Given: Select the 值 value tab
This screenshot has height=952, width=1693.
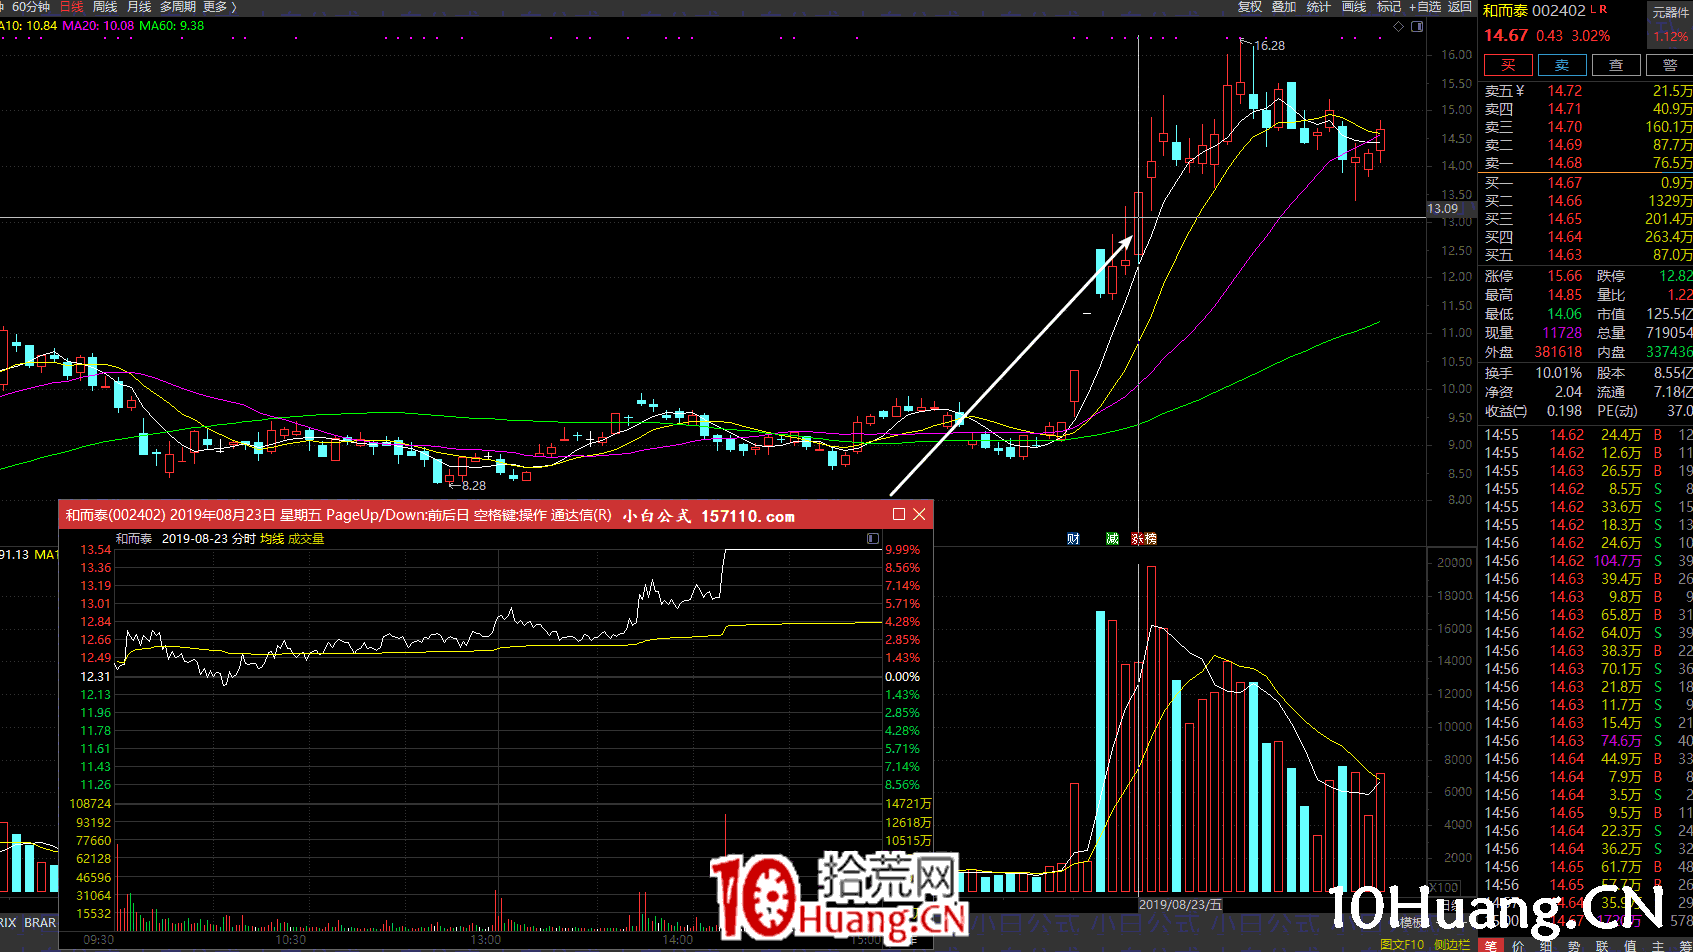Looking at the screenshot, I should [1630, 945].
